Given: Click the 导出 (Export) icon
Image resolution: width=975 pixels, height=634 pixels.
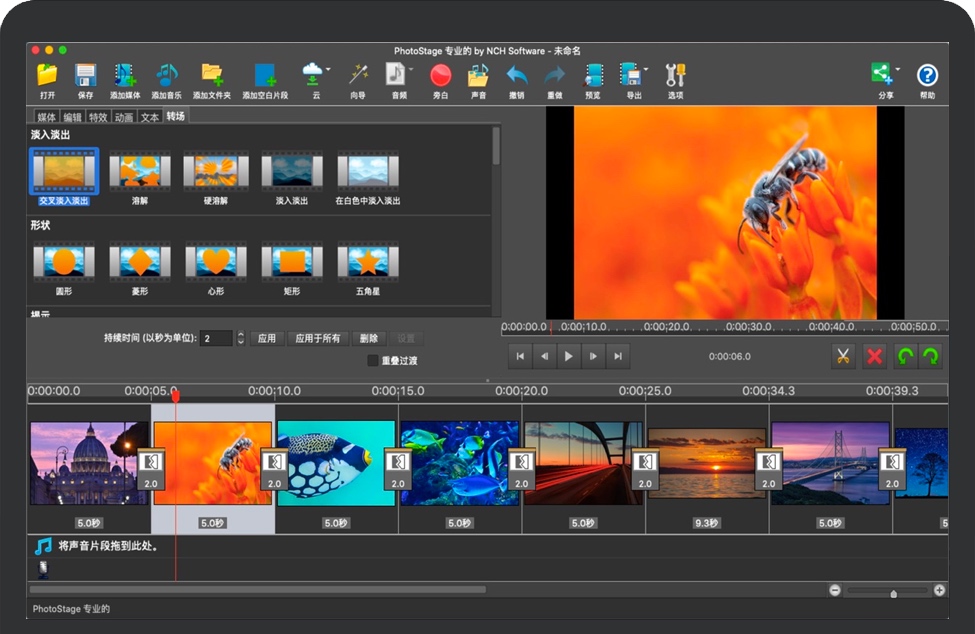Looking at the screenshot, I should pos(632,75).
